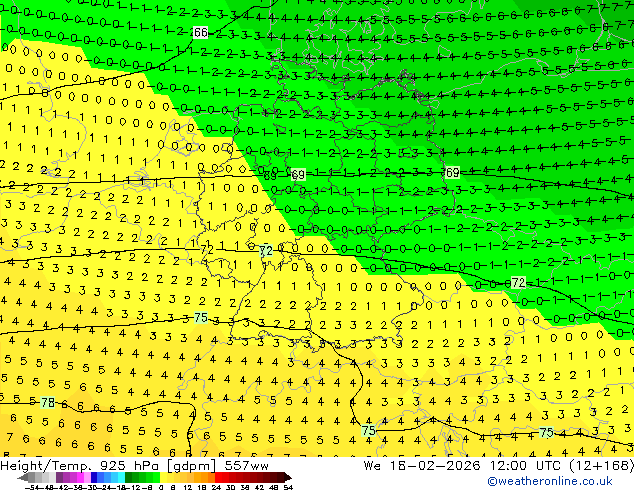Screen dimensions: 634x490
Task: Click the dark maroon arrow end of the color scale
Action: tap(287, 477)
